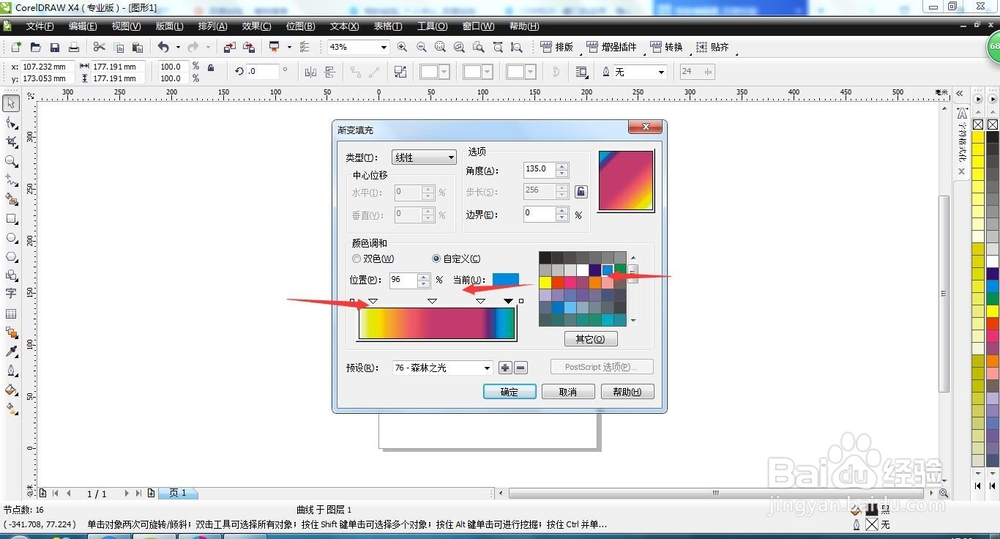Click the Save icon in the toolbar
The image size is (1000, 539).
coord(55,47)
